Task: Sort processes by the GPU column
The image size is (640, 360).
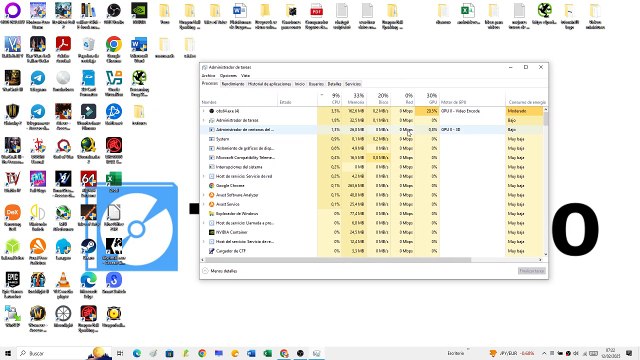Action: 427,98
